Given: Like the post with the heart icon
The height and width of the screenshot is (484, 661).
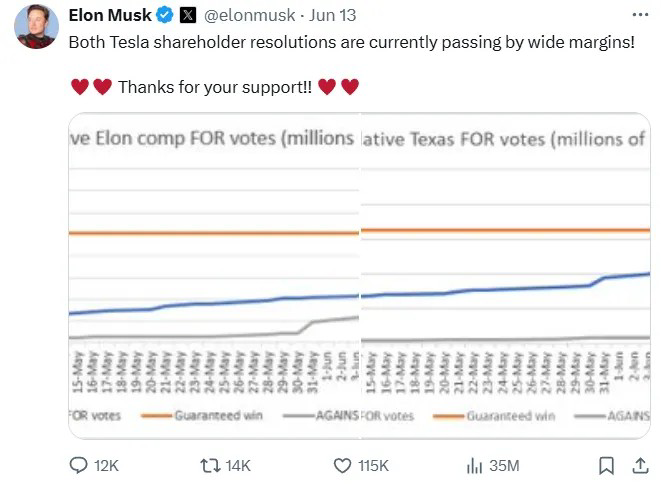Looking at the screenshot, I should [x=342, y=465].
